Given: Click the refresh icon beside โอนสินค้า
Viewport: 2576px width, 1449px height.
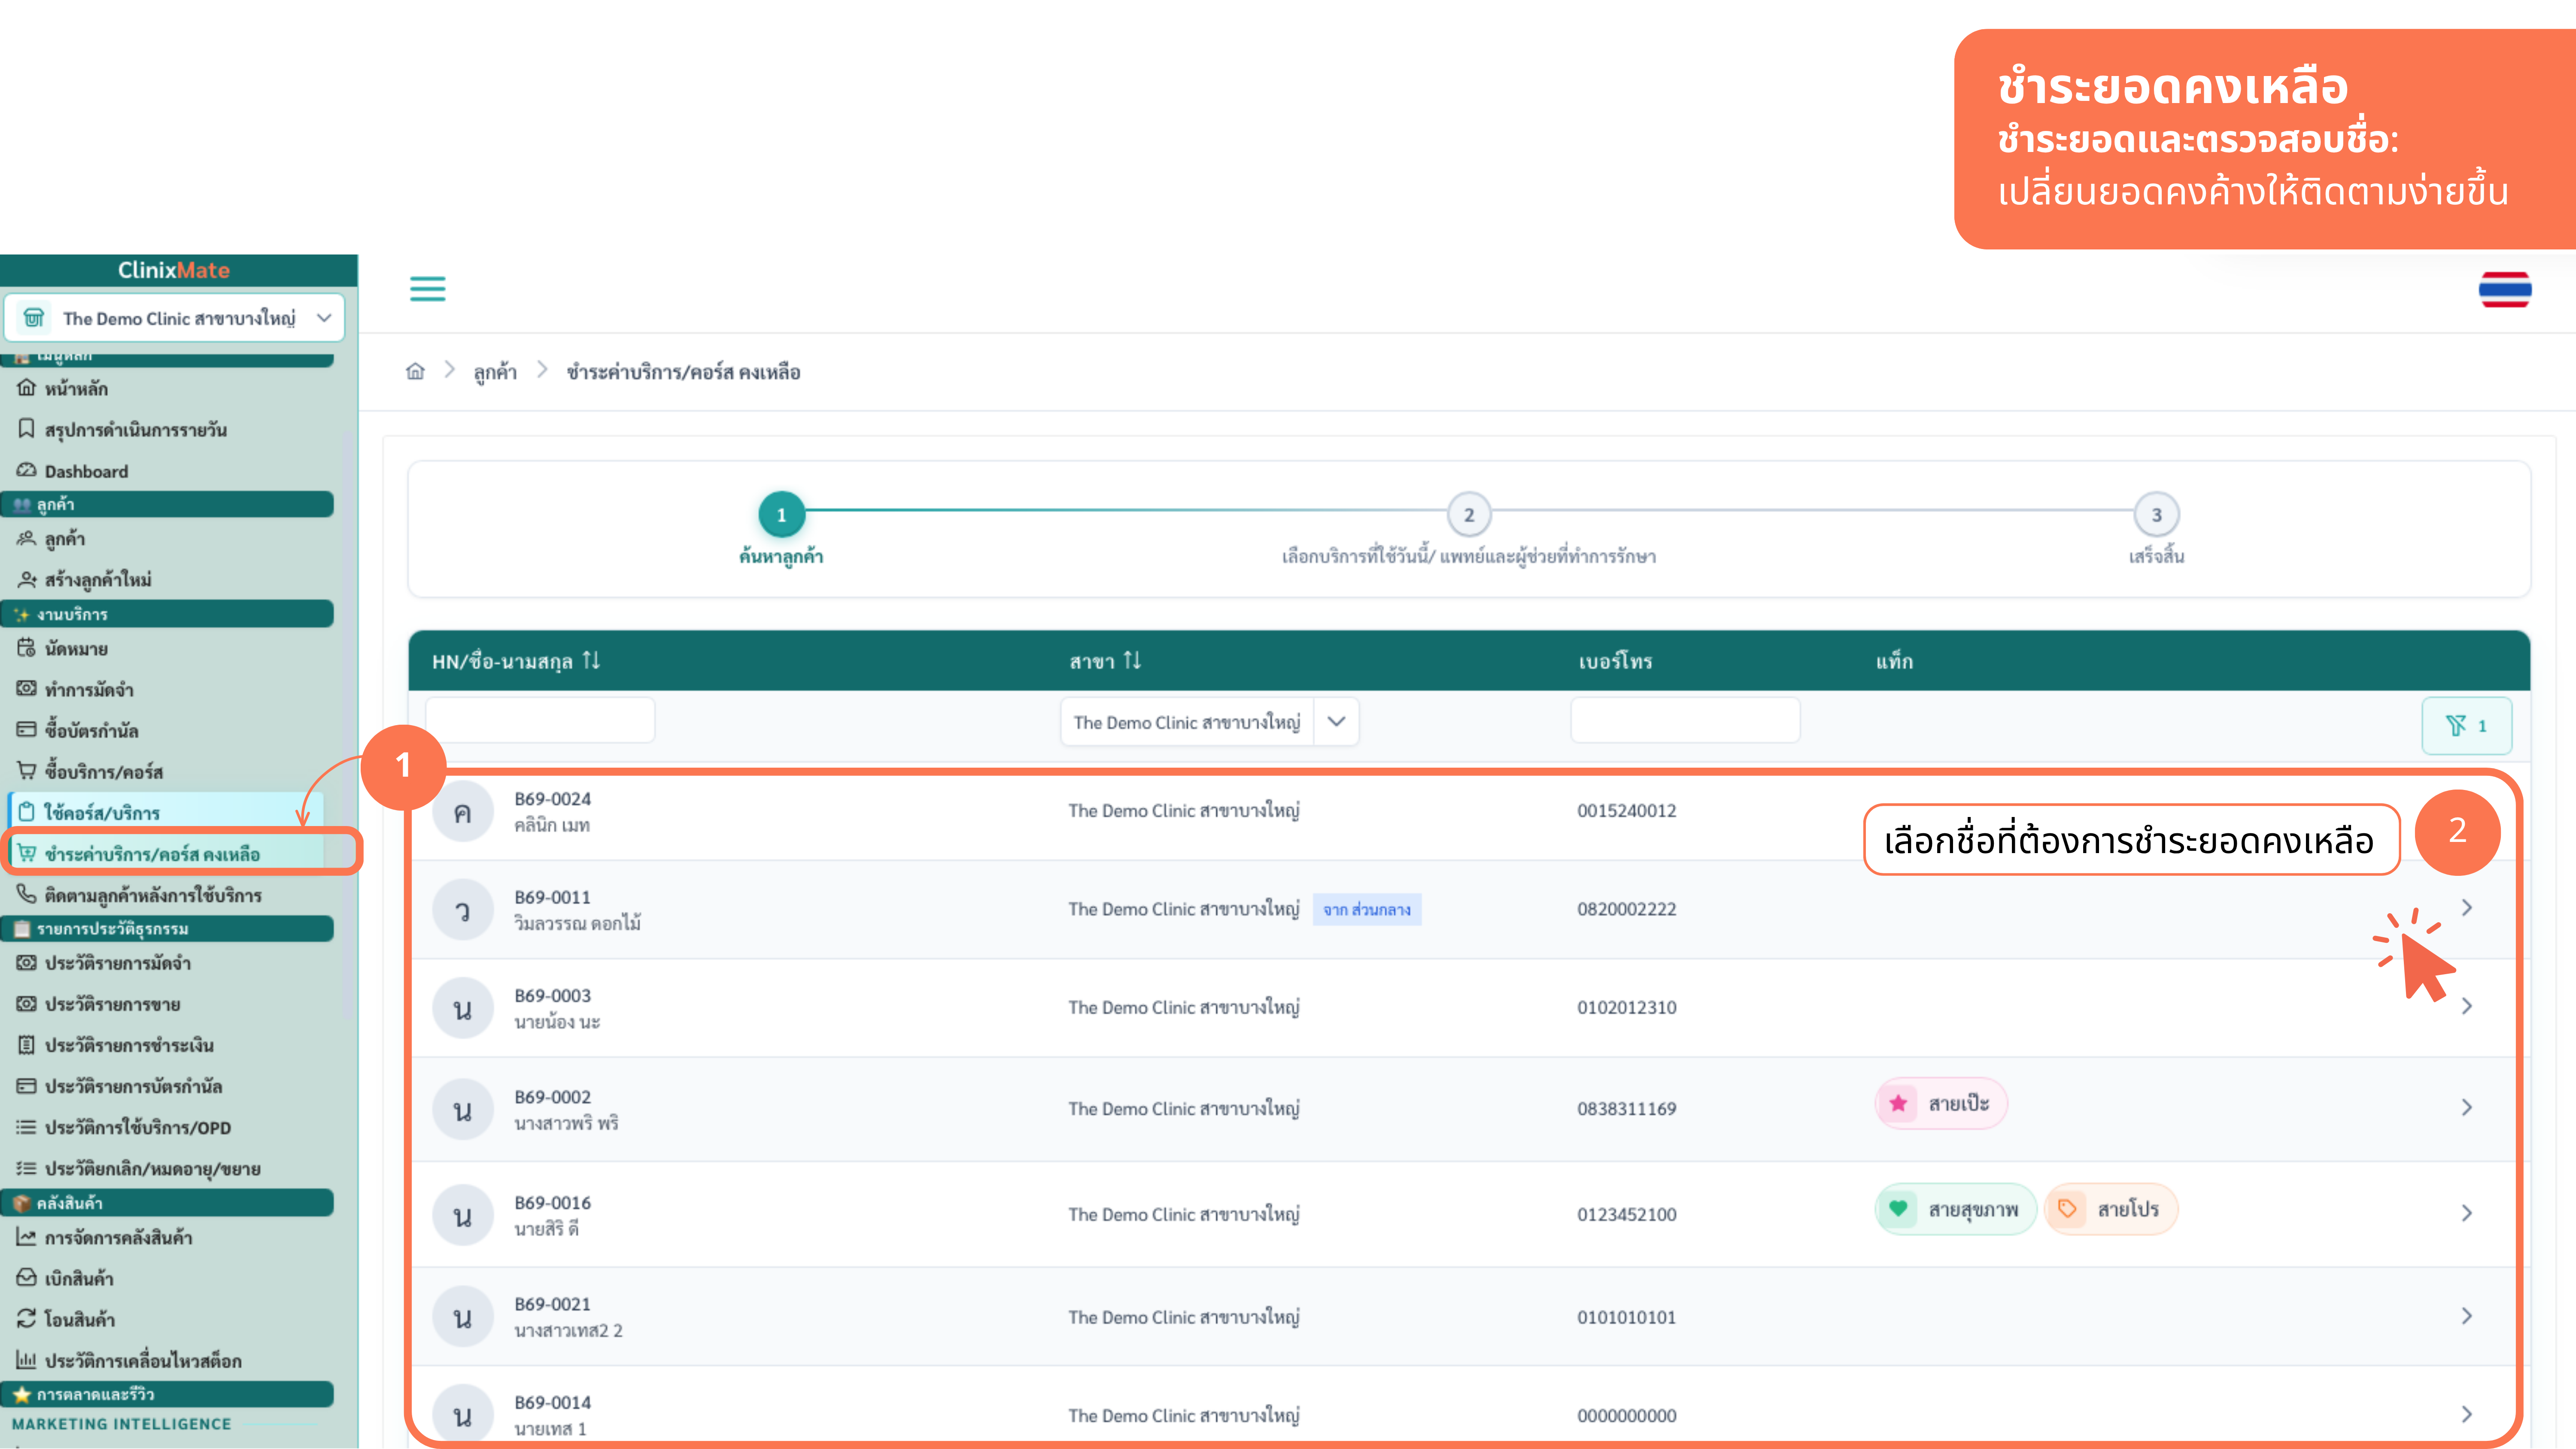Looking at the screenshot, I should [x=26, y=1319].
